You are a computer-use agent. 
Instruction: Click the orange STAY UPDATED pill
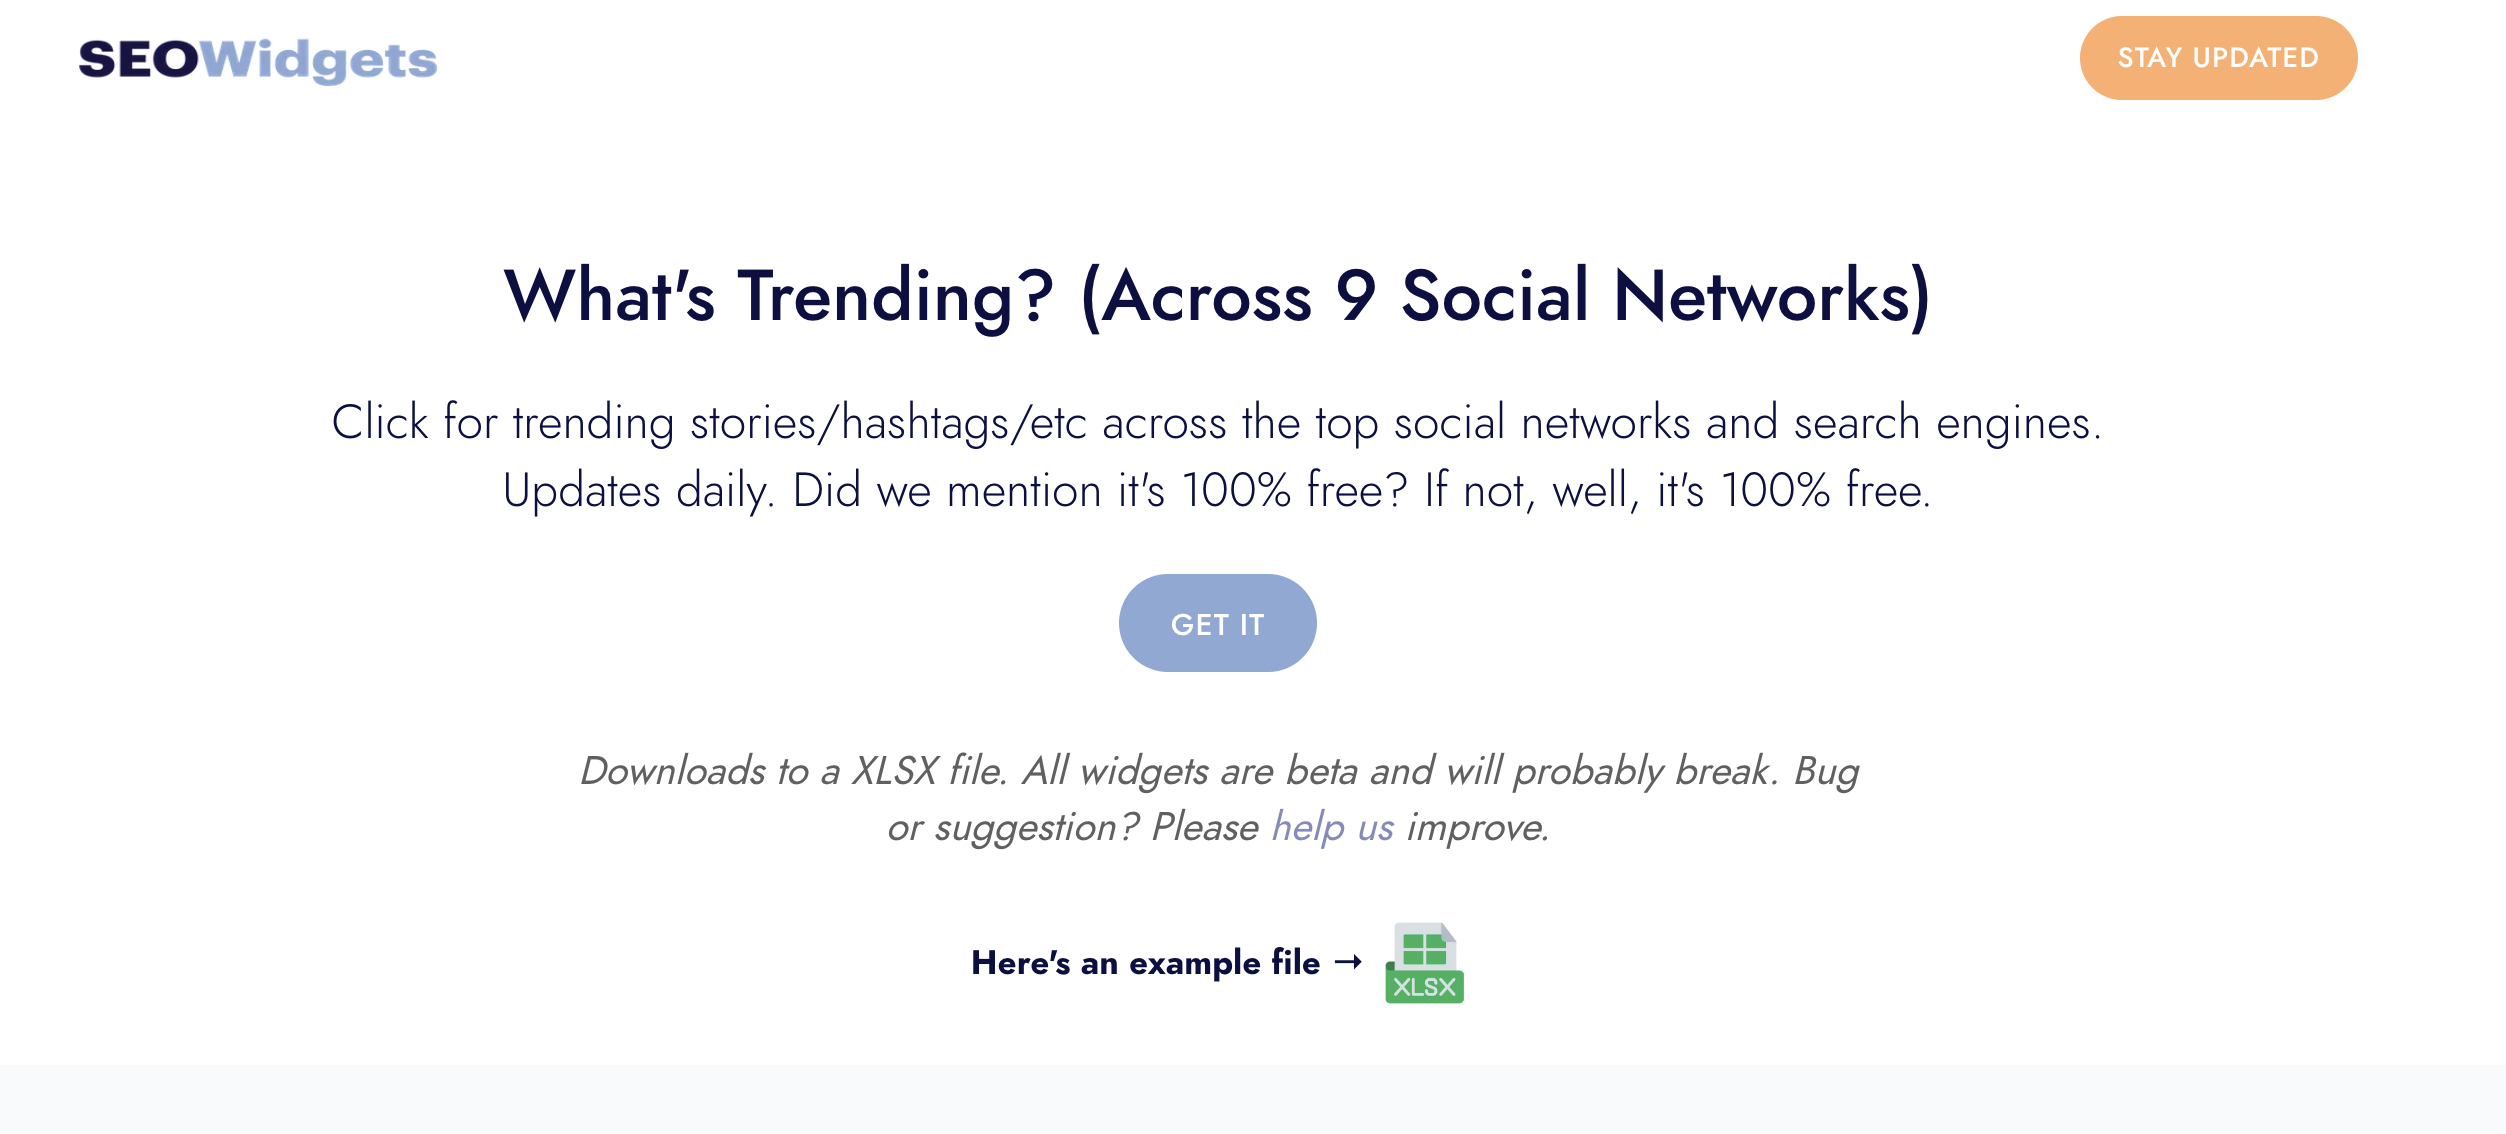tap(2217, 58)
